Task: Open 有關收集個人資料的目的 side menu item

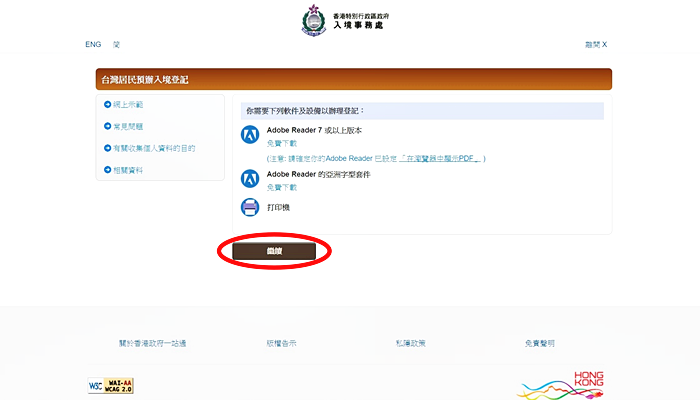Action: click(155, 148)
